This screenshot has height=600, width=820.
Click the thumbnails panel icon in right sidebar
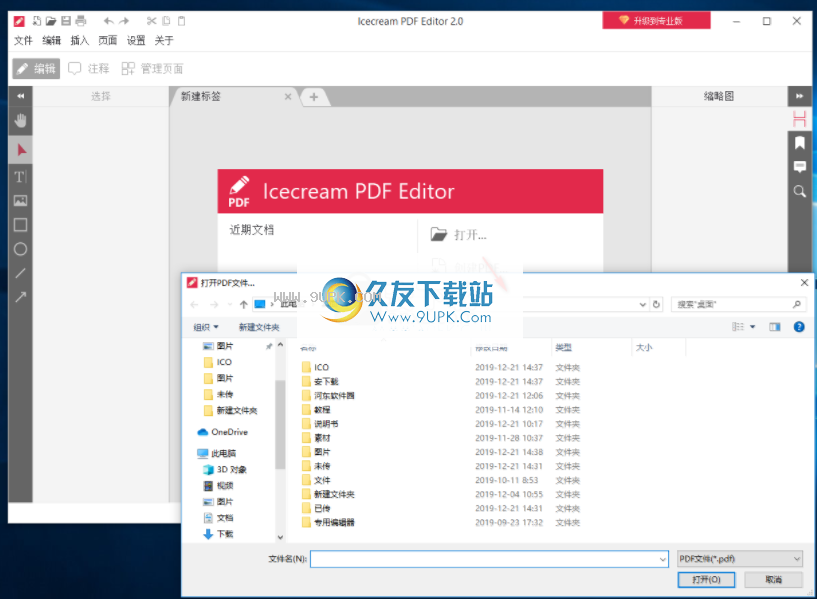pos(800,119)
